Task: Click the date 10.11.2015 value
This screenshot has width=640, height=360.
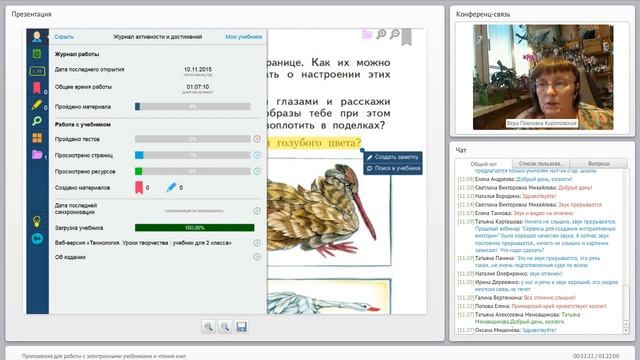Action: click(198, 69)
